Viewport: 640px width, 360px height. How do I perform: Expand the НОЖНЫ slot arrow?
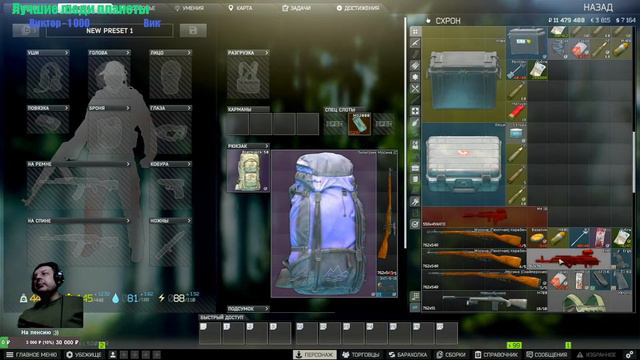(189, 221)
